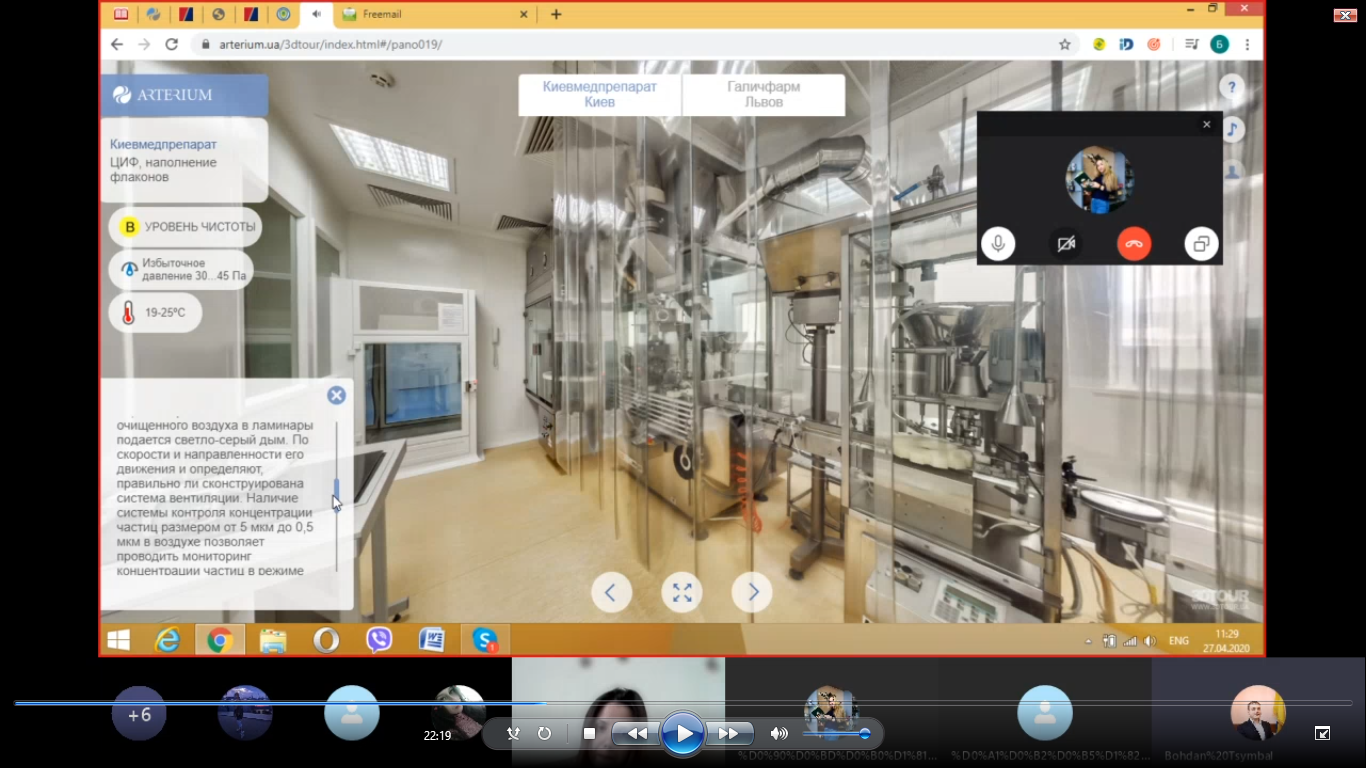Image resolution: width=1366 pixels, height=768 pixels.
Task: Switch to the Freemail tab
Action: [x=432, y=15]
